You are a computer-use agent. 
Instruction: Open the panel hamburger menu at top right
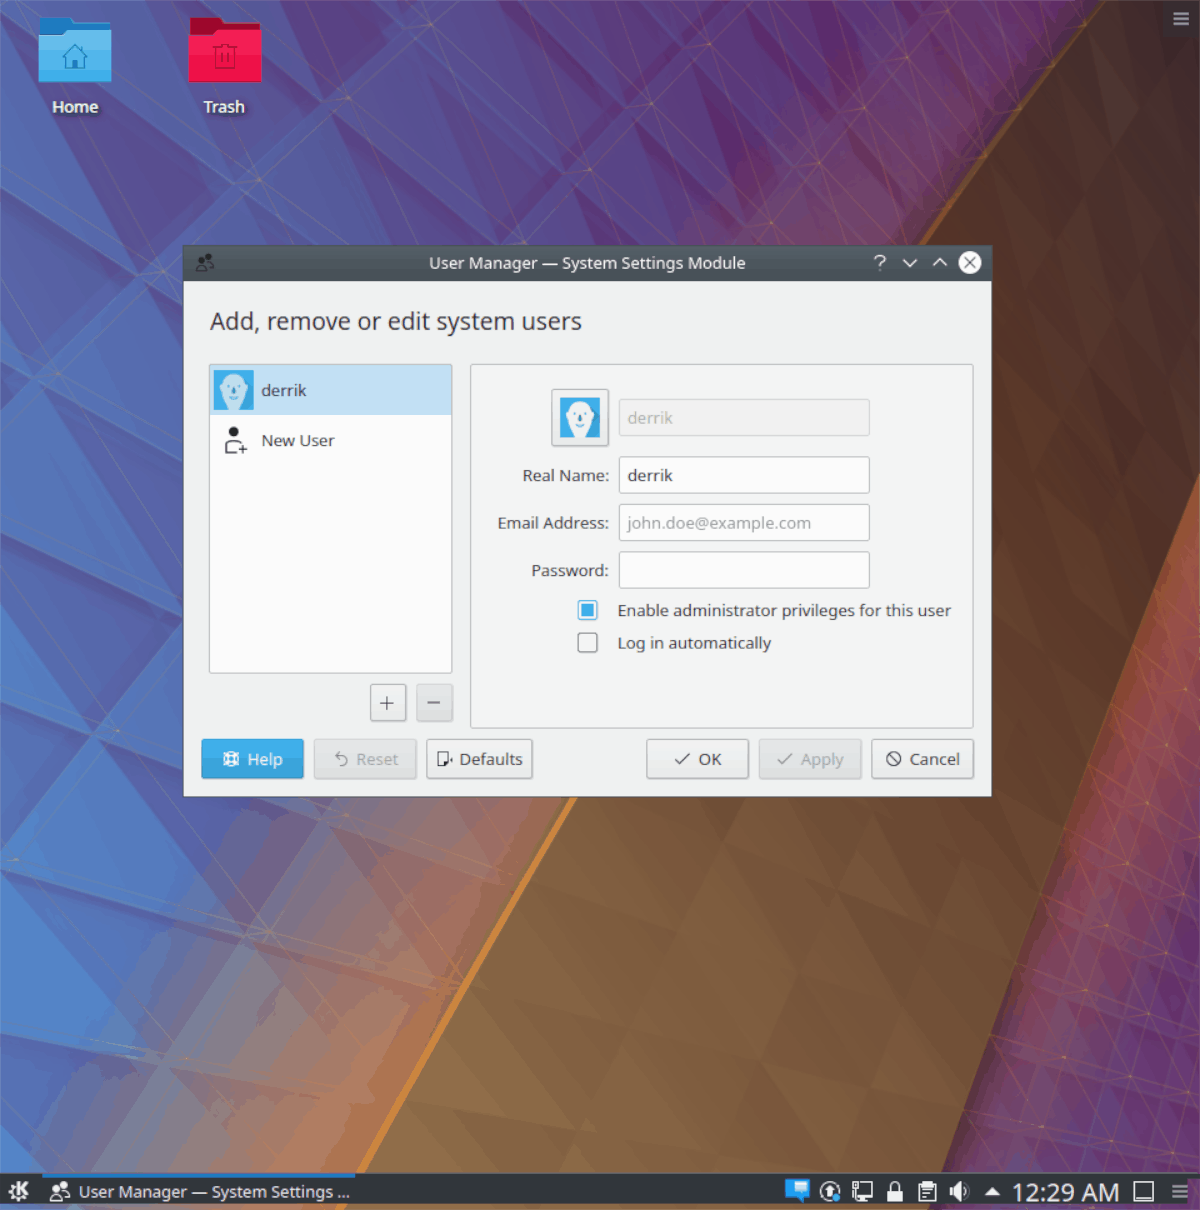[1180, 18]
